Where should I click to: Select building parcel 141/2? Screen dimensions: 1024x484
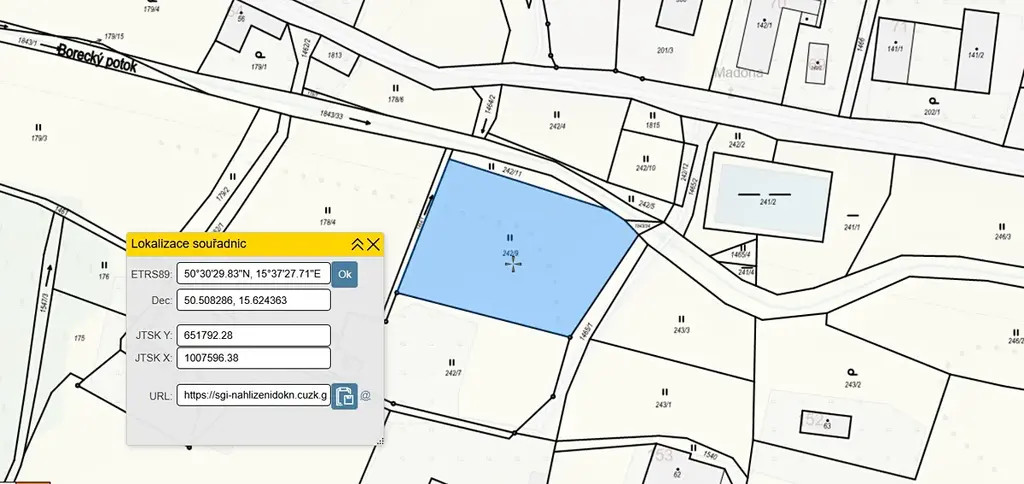click(975, 52)
